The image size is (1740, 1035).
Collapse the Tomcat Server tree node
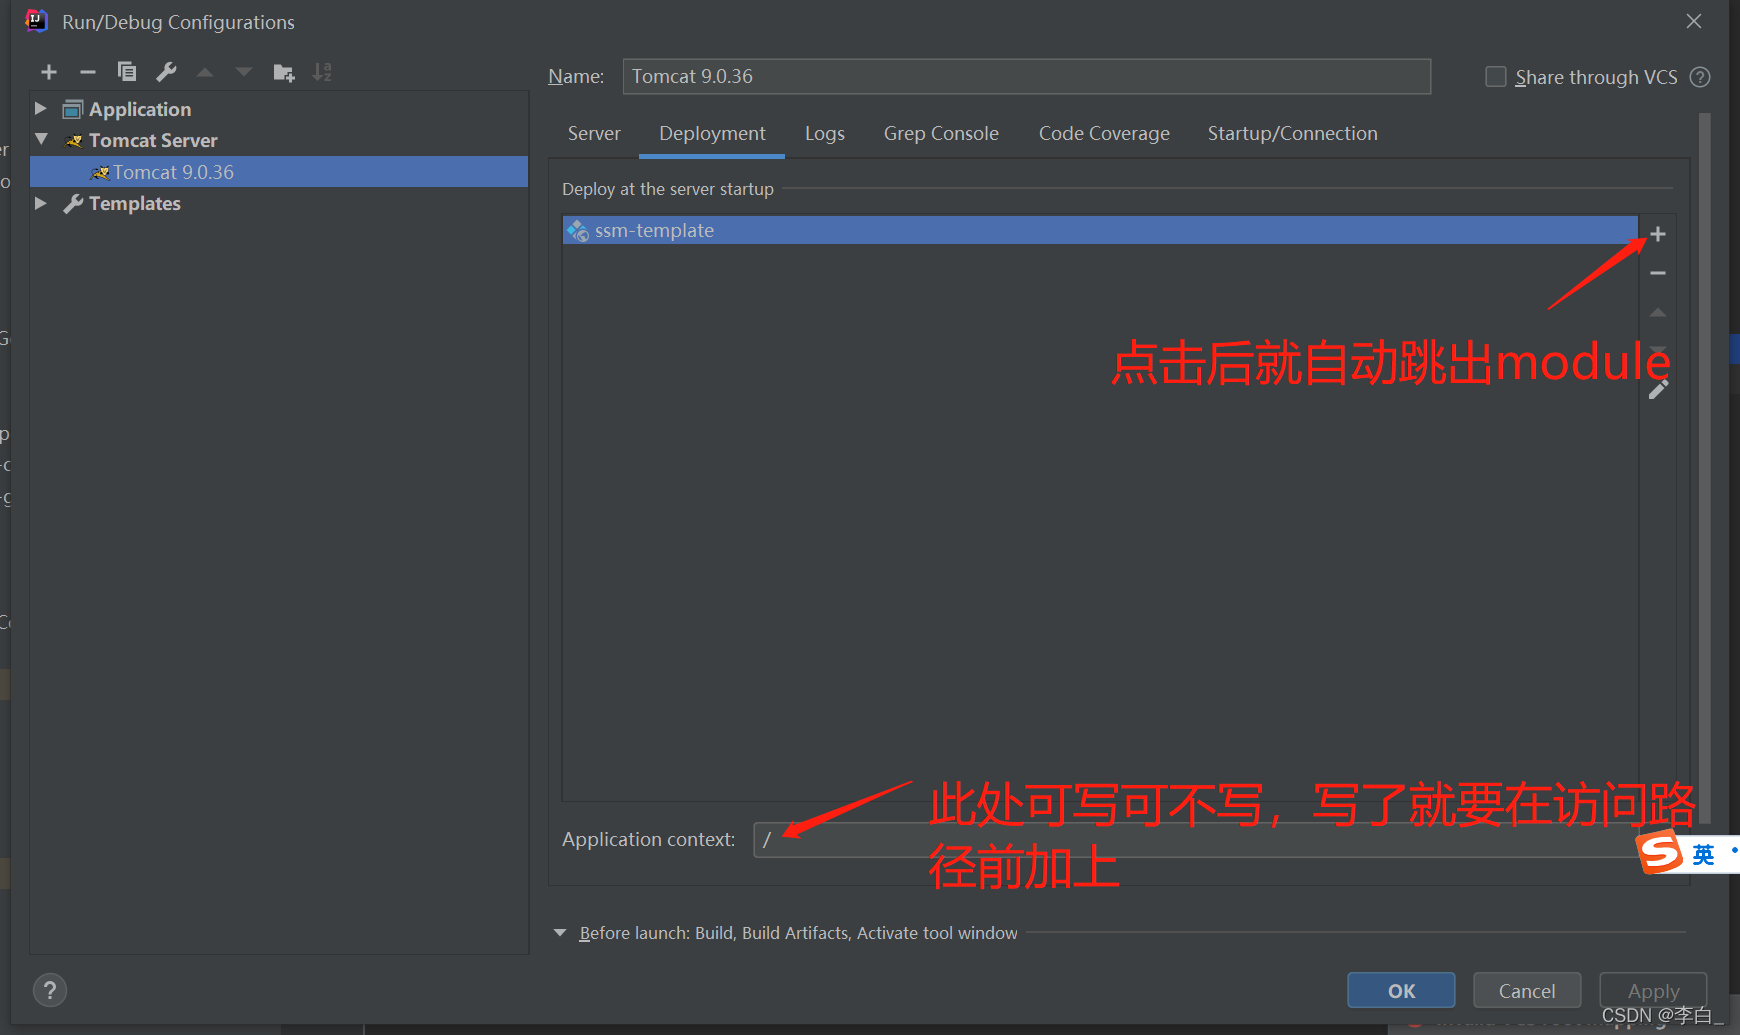click(41, 139)
